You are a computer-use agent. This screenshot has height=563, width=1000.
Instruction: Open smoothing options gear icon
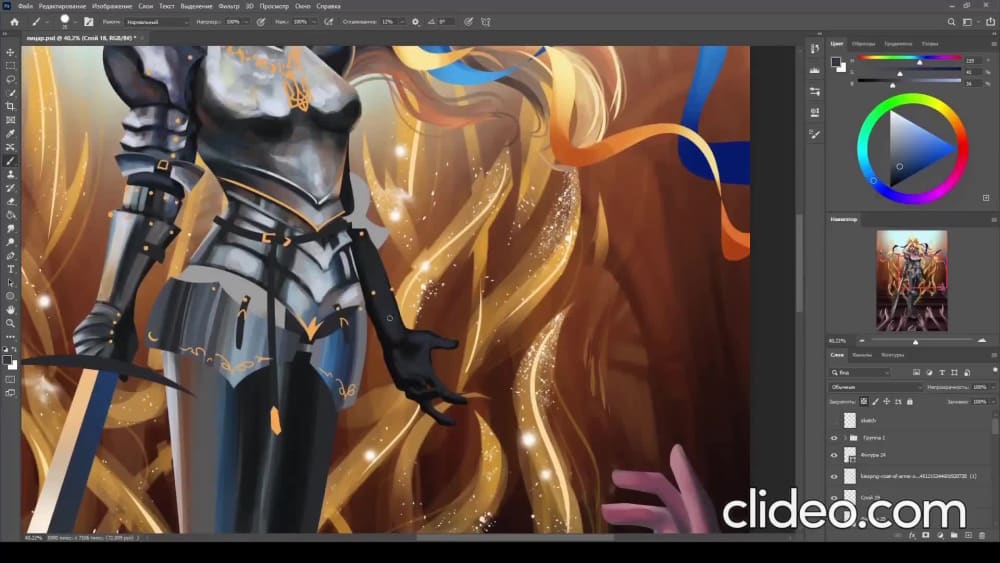[x=416, y=22]
